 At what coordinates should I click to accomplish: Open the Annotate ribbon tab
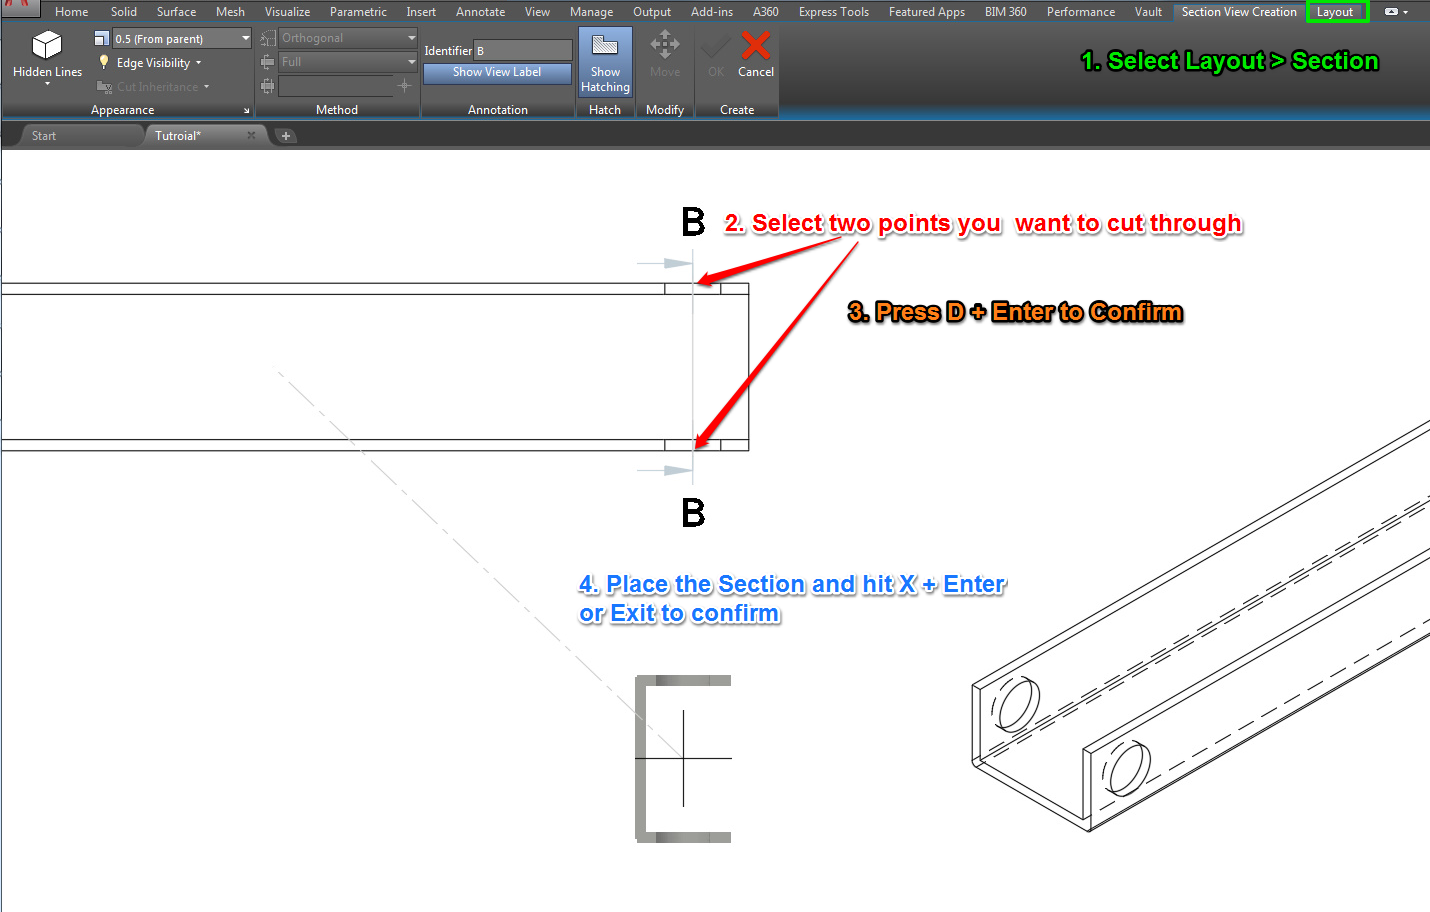coord(480,12)
